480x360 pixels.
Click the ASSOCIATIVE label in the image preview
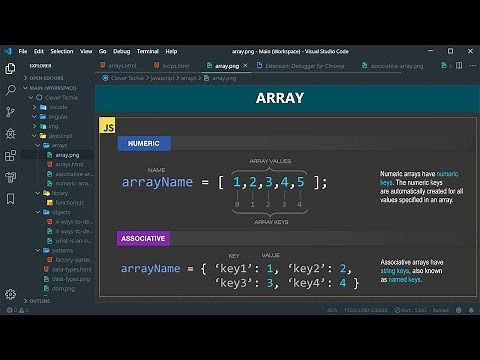pyautogui.click(x=143, y=239)
